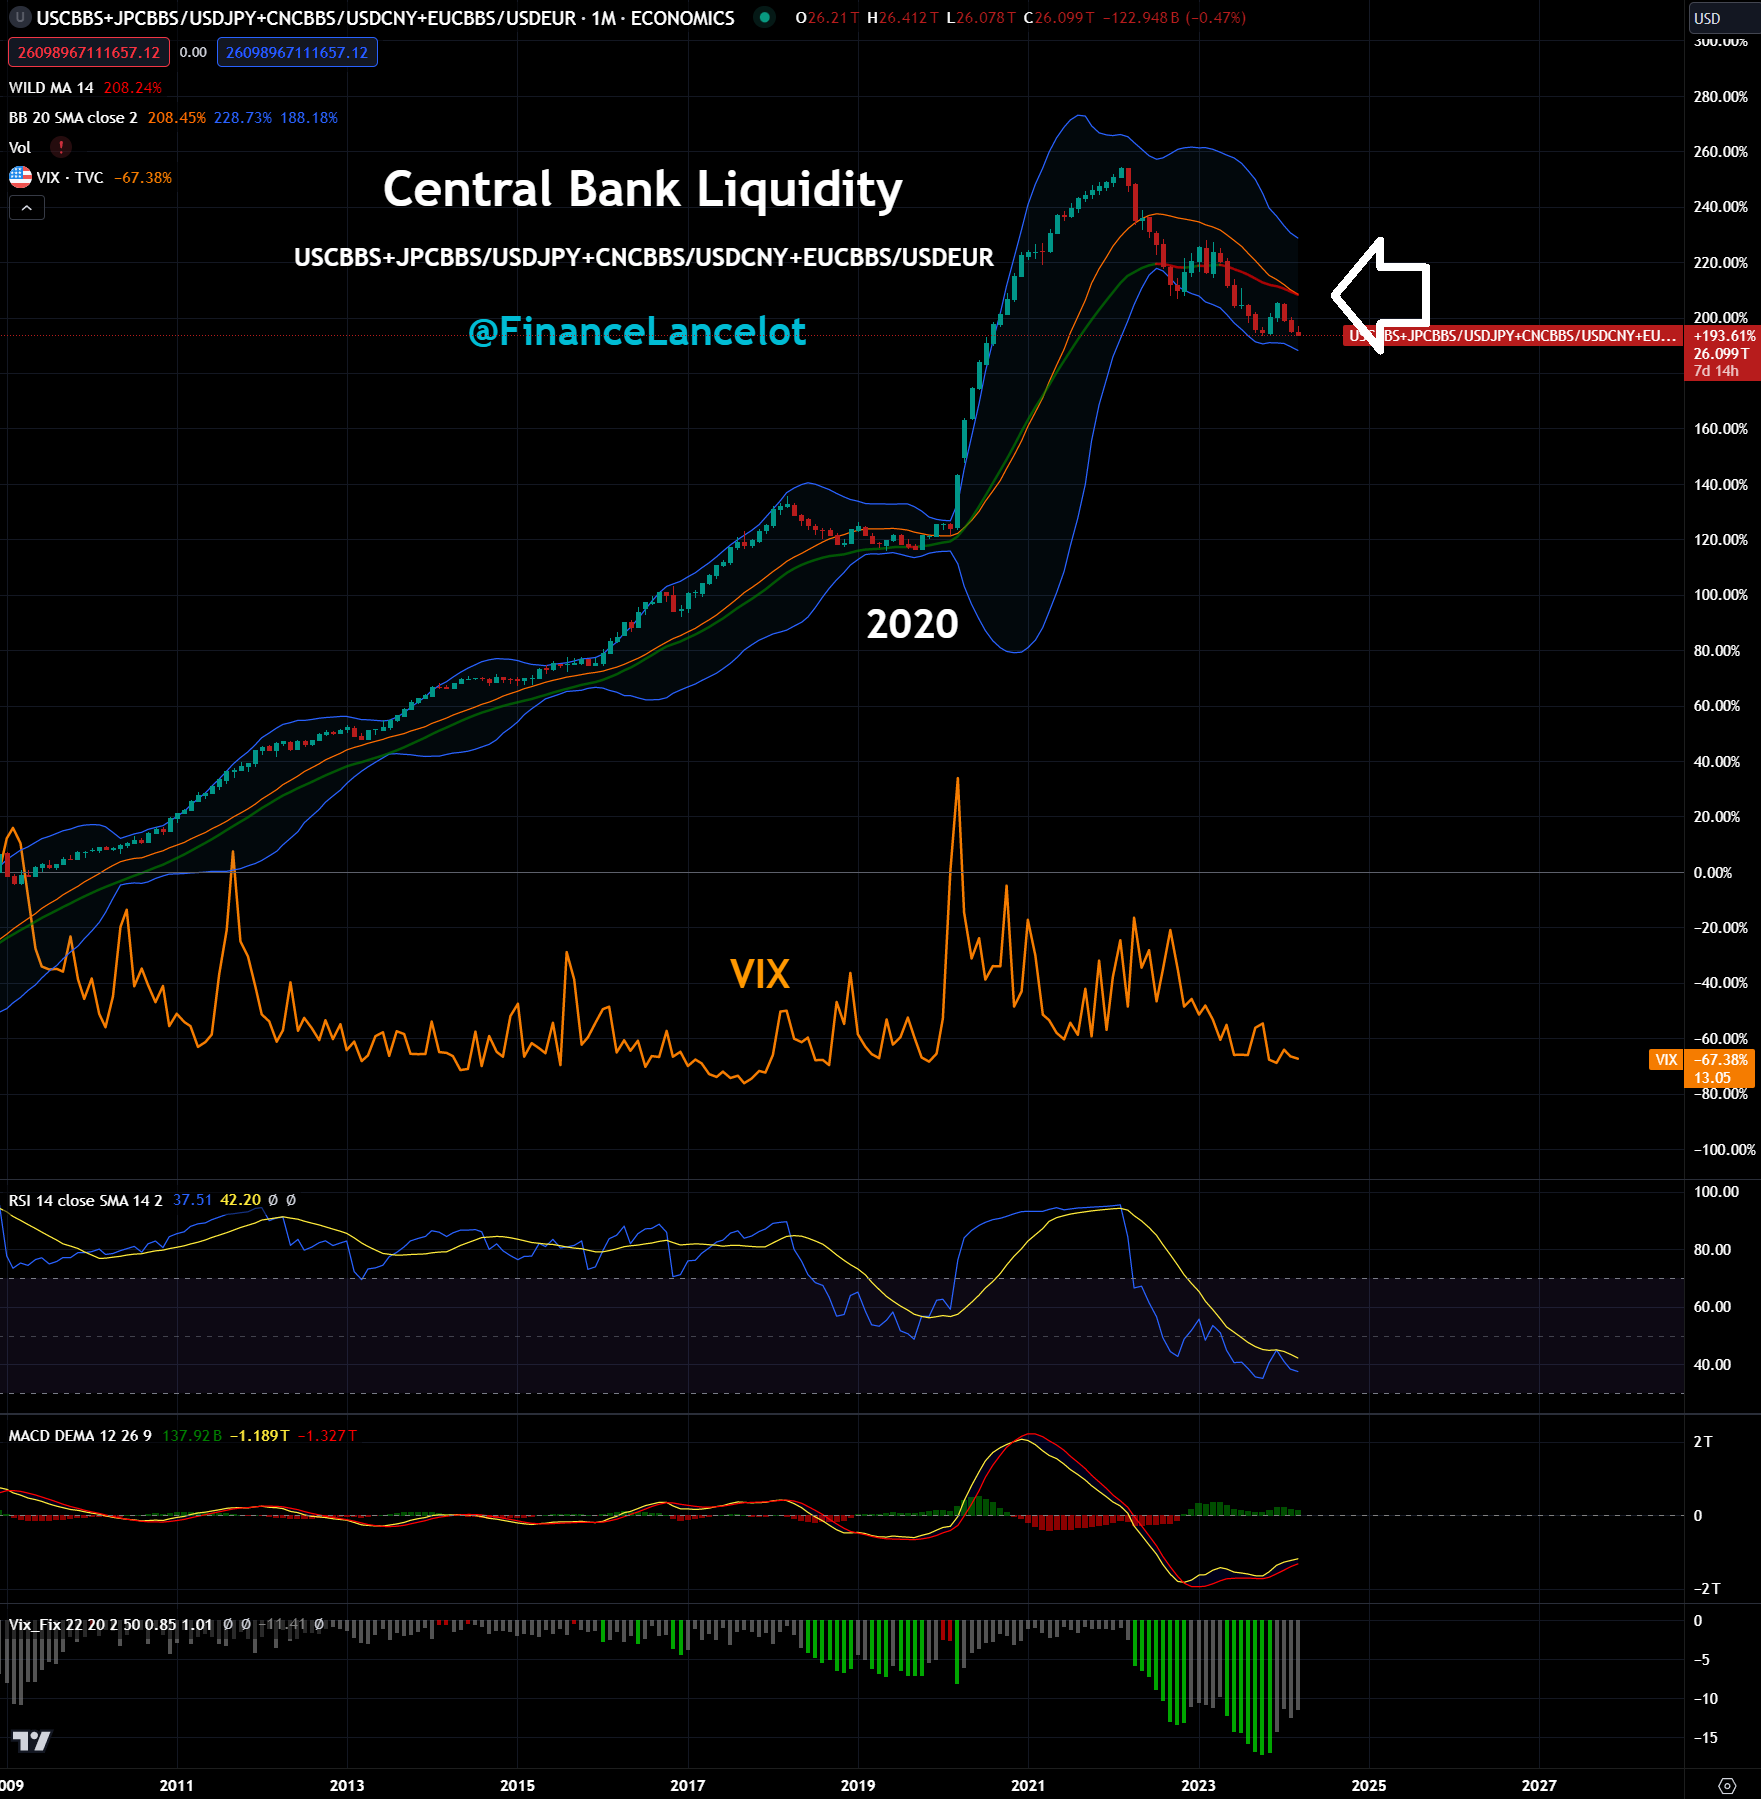Click the 2021 label on the time axis

coord(1028,1785)
